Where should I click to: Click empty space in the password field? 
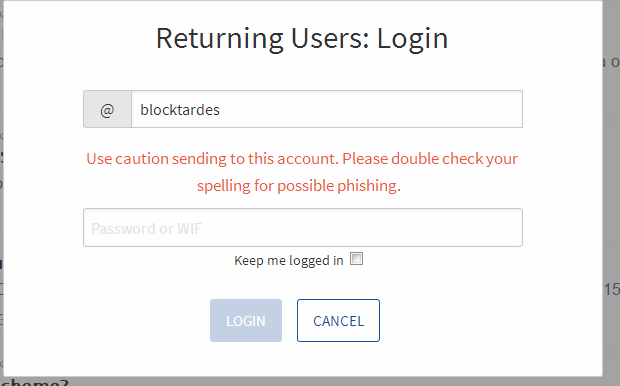pos(362,227)
